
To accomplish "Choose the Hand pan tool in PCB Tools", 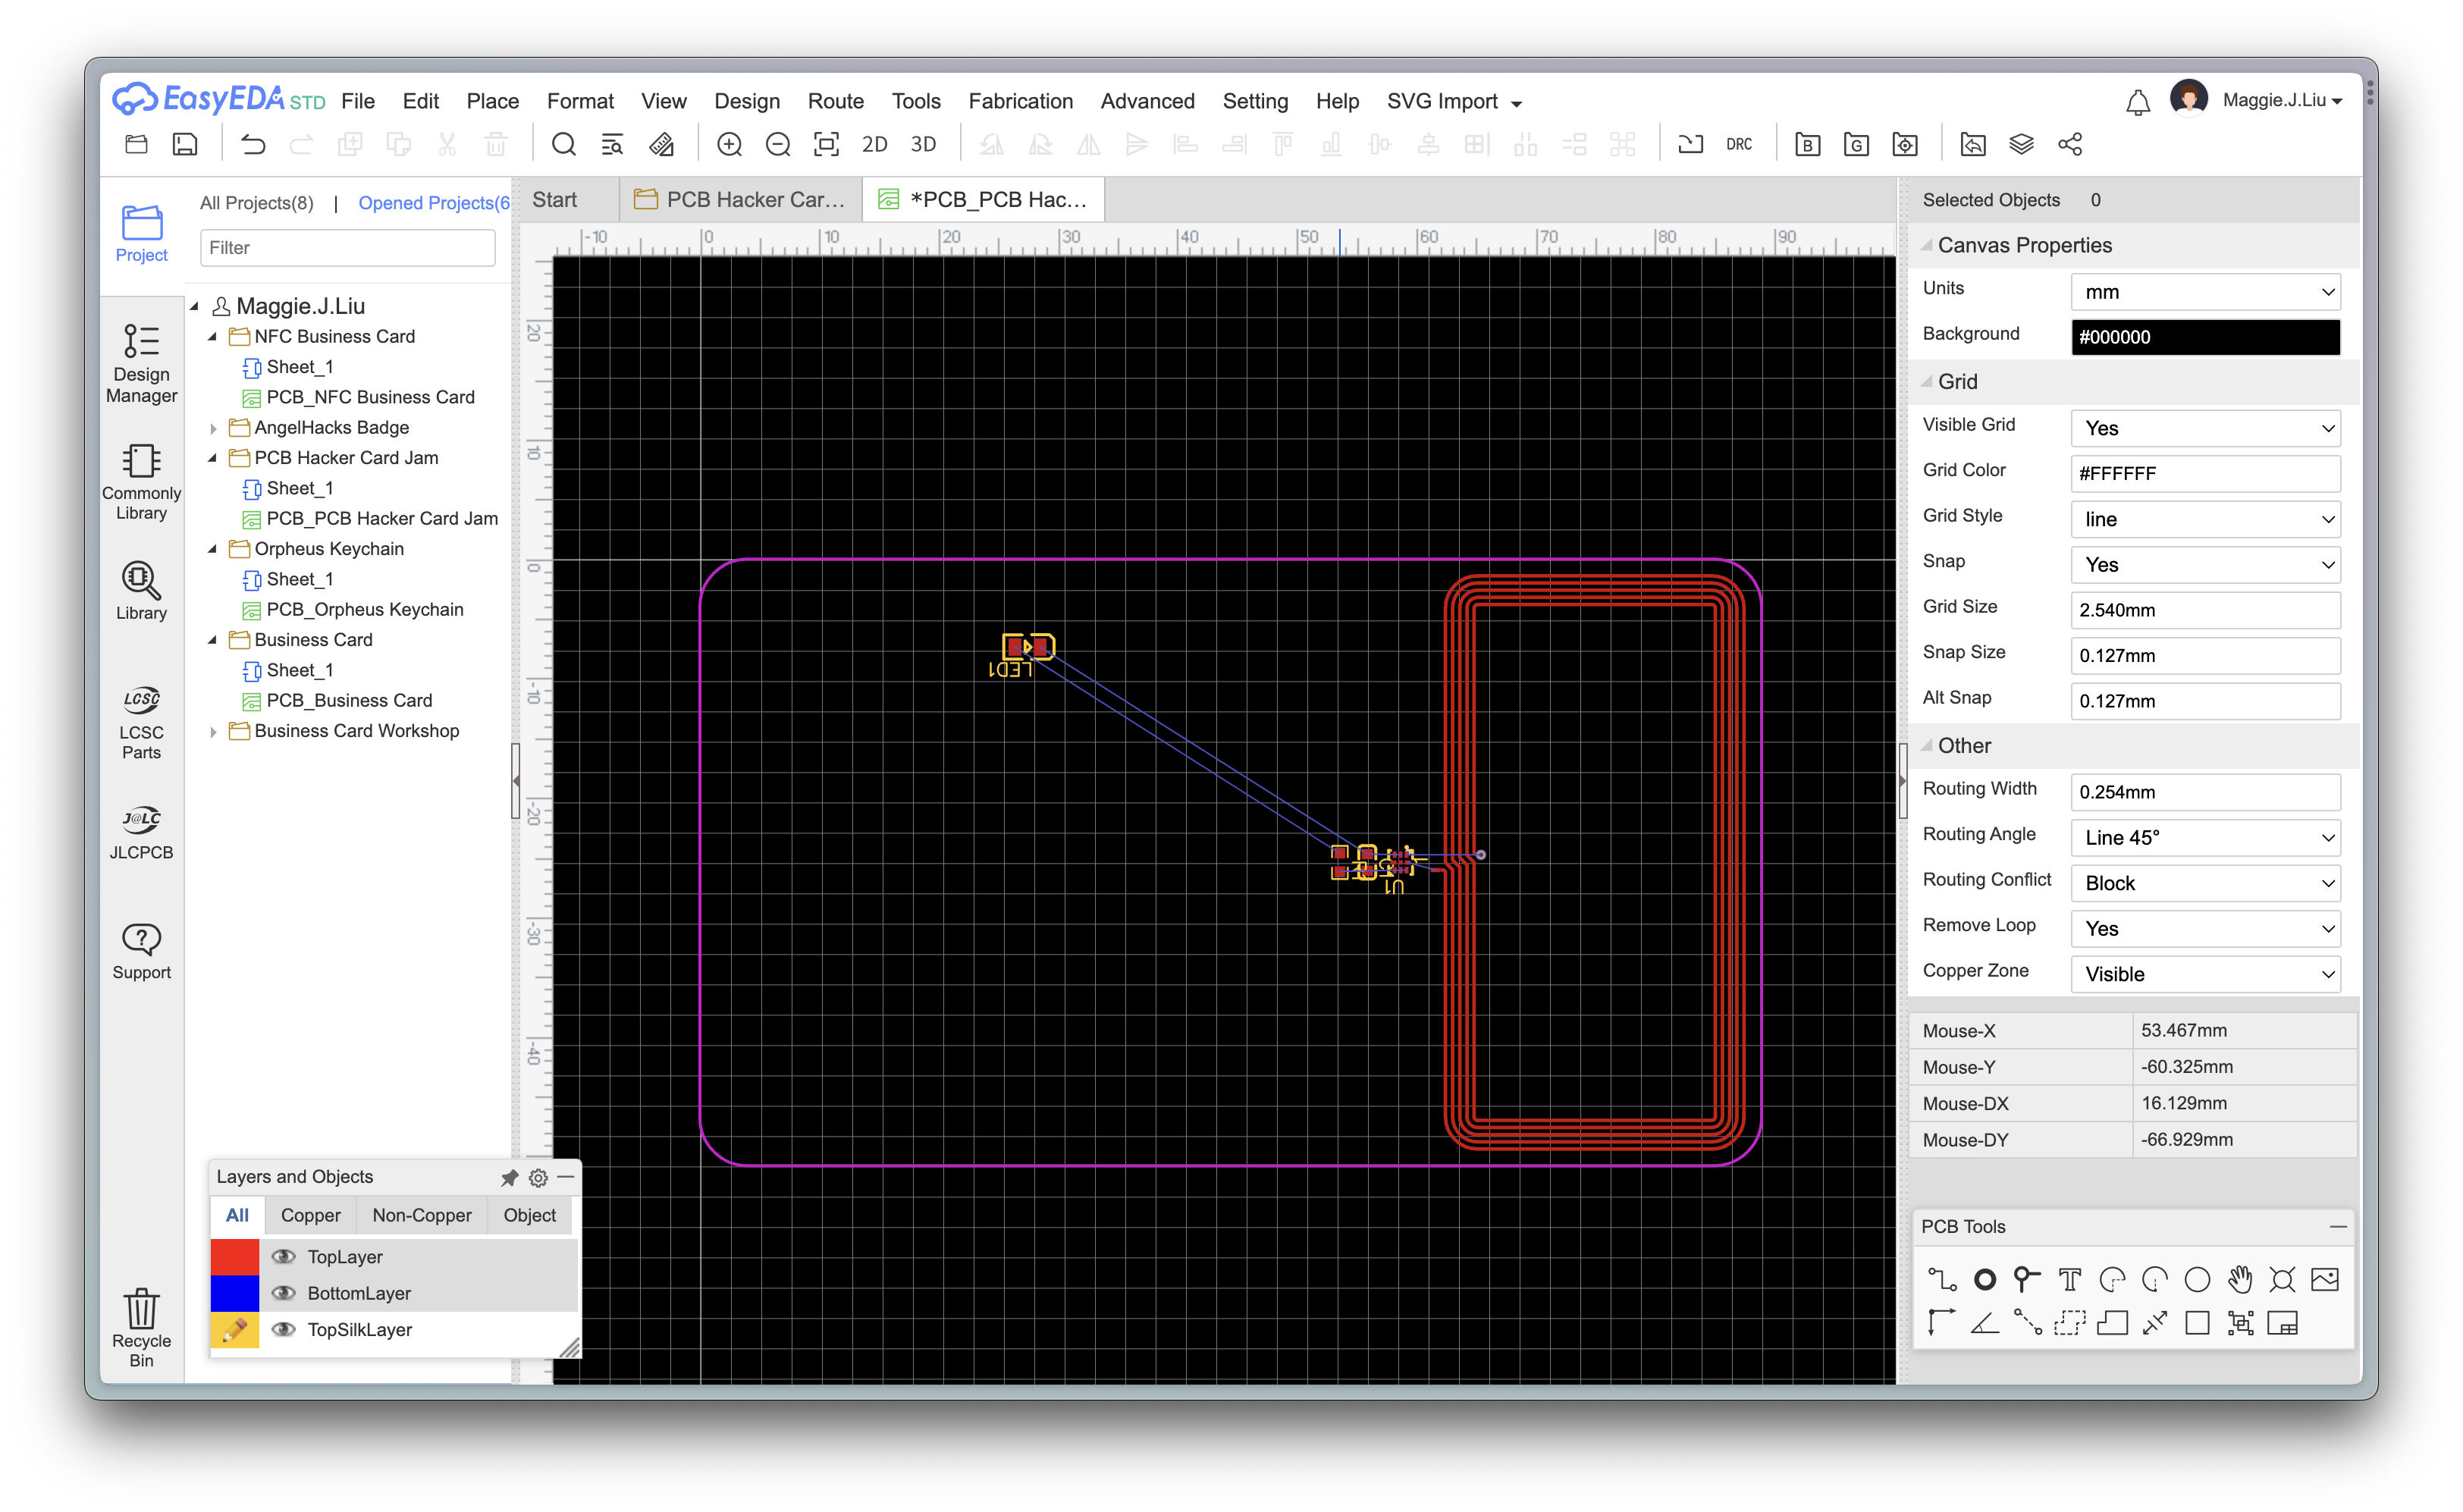I will [x=2239, y=1279].
